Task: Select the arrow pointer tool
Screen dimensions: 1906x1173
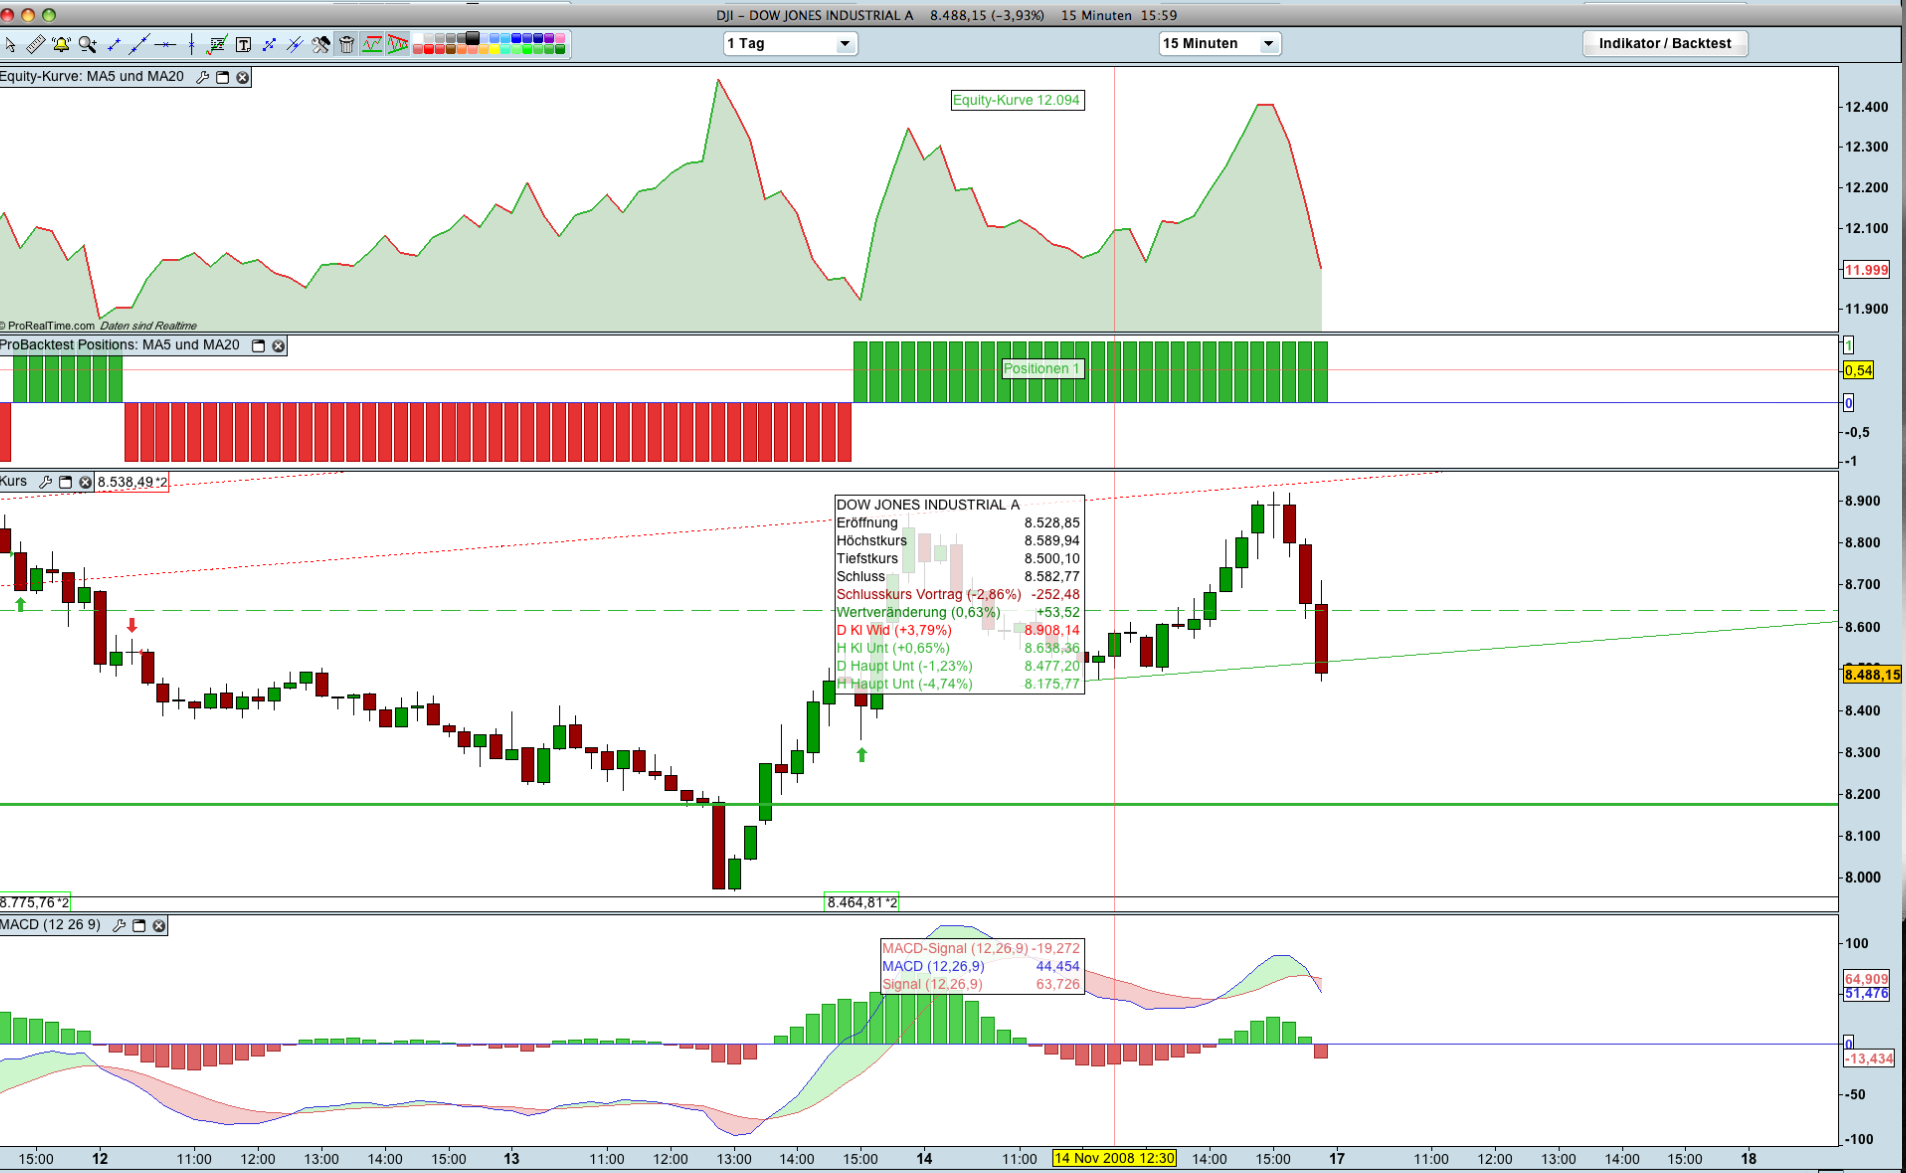Action: point(10,44)
